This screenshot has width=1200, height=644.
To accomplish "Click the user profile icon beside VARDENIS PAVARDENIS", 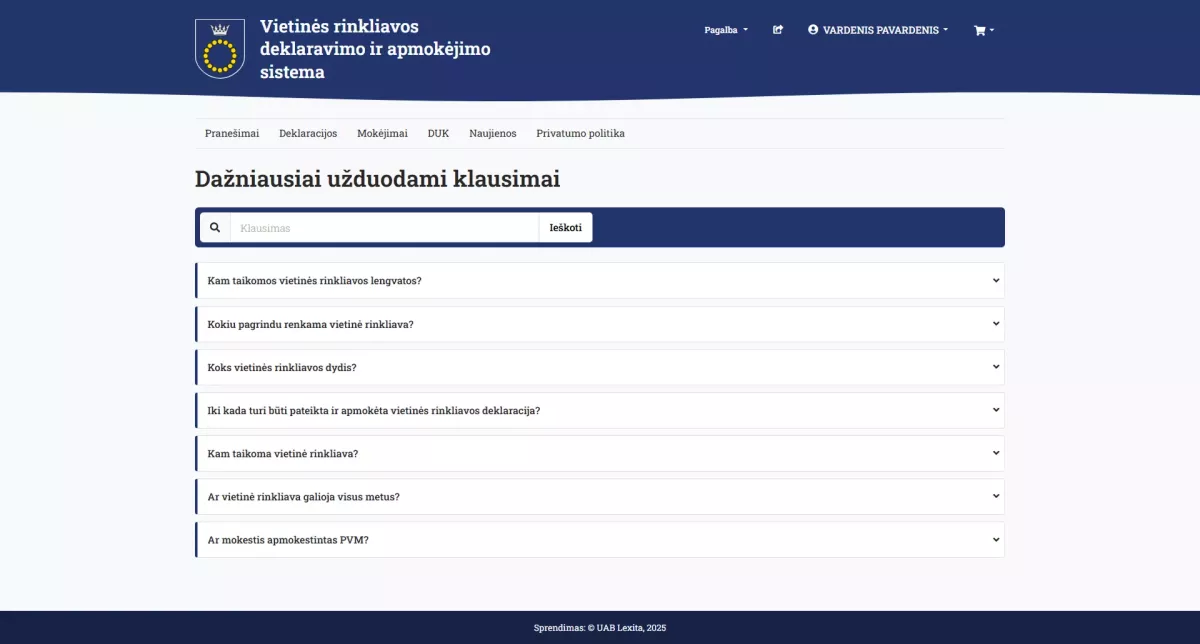I will [812, 30].
